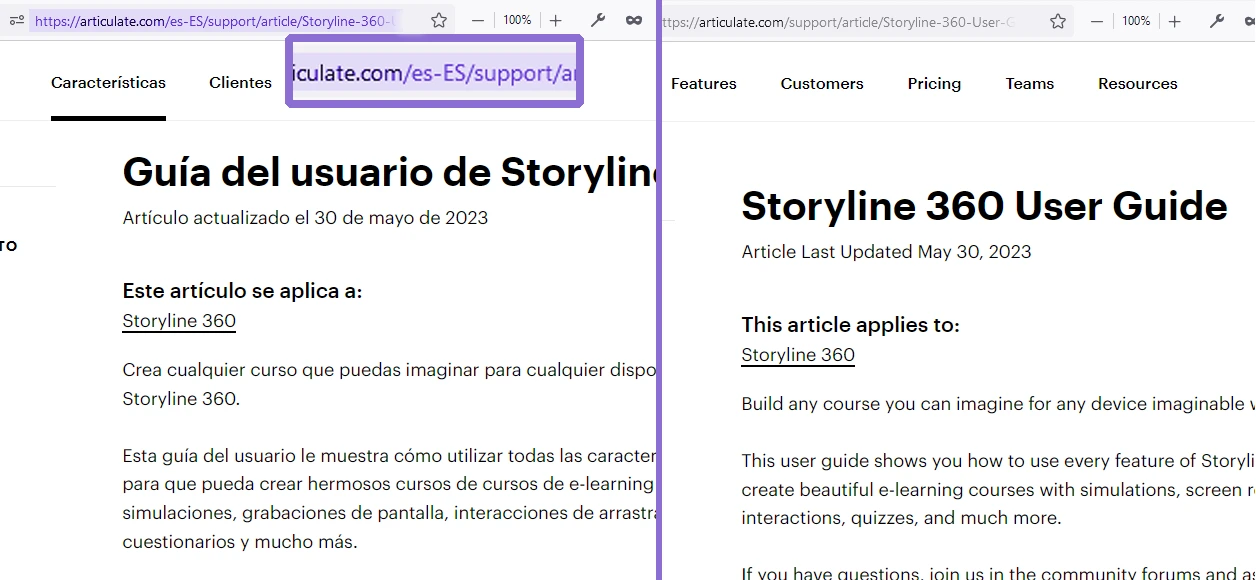The height and width of the screenshot is (580, 1256).
Task: Focus the English articulate.com address bar
Action: pos(837,20)
